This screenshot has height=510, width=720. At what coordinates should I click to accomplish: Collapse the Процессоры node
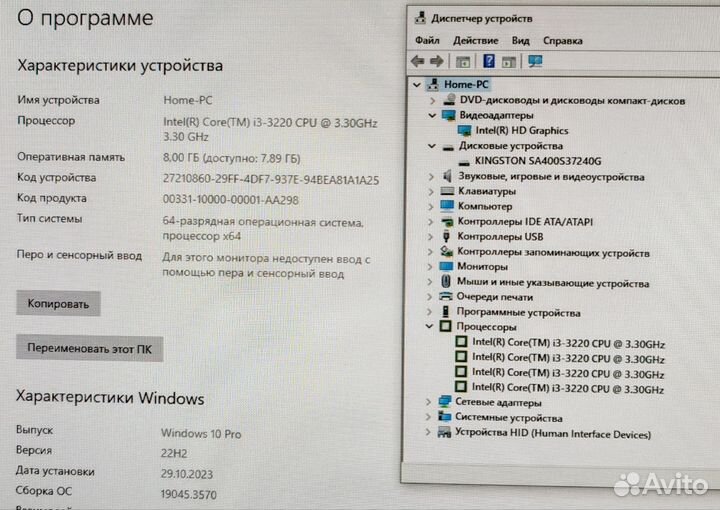tap(429, 326)
